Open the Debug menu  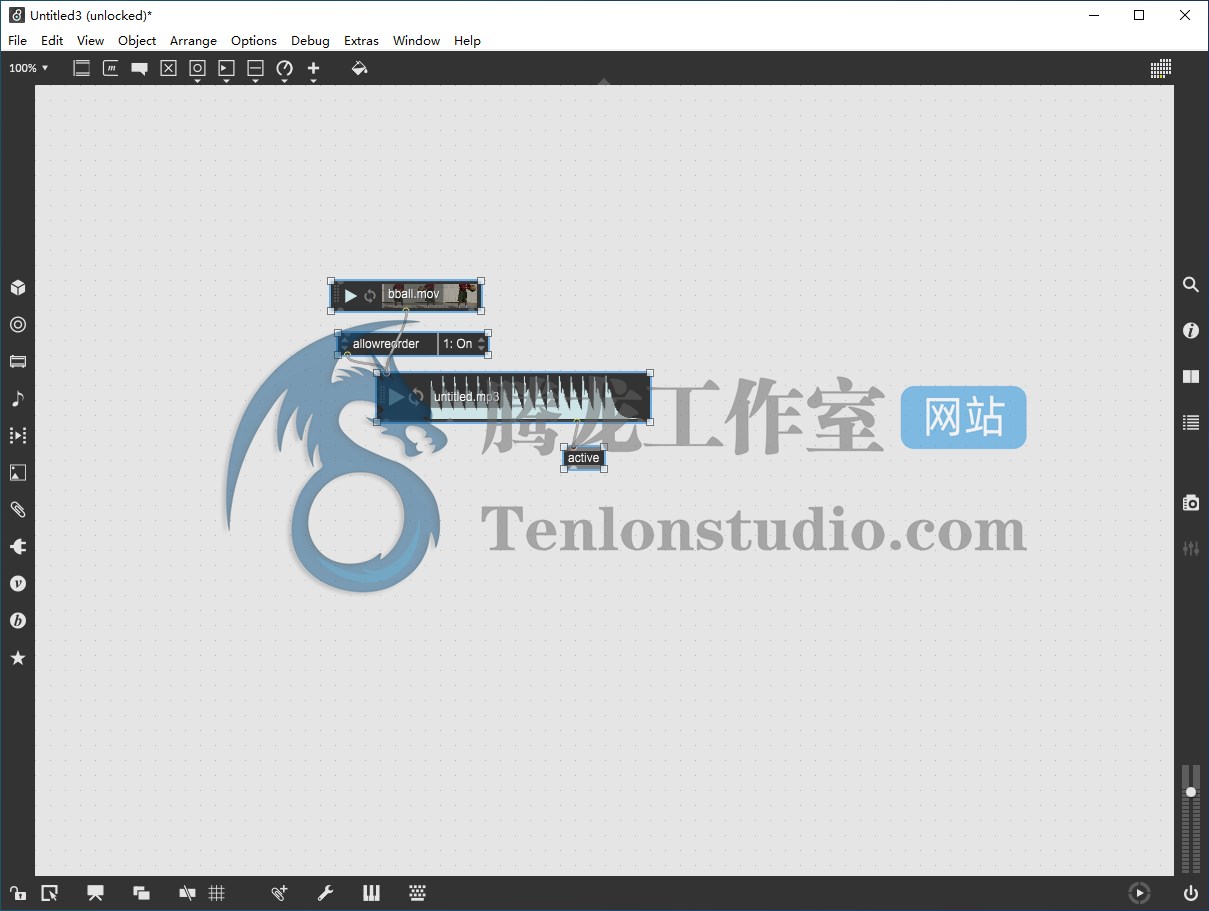click(310, 41)
